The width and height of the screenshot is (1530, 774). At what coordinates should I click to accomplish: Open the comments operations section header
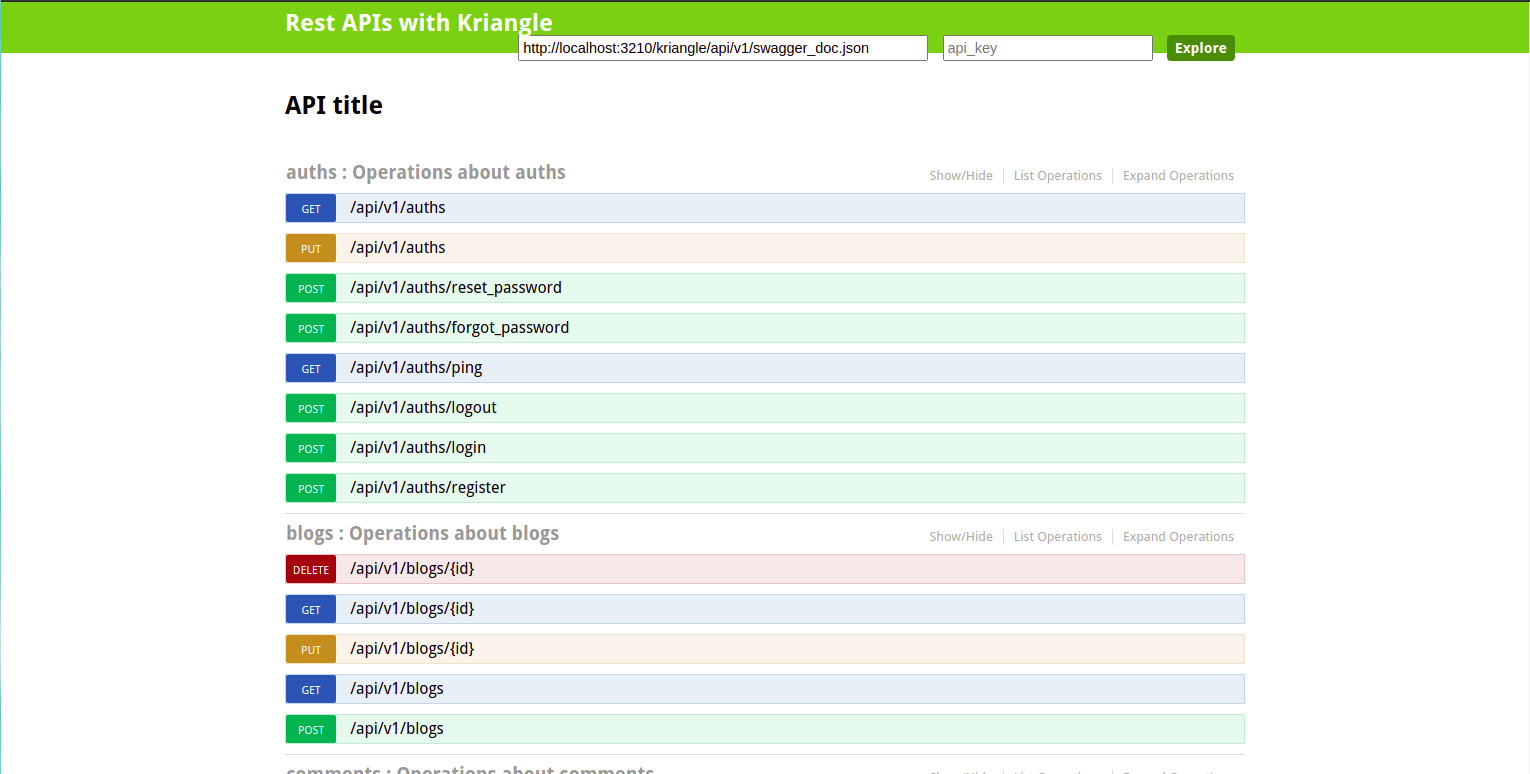(468, 770)
